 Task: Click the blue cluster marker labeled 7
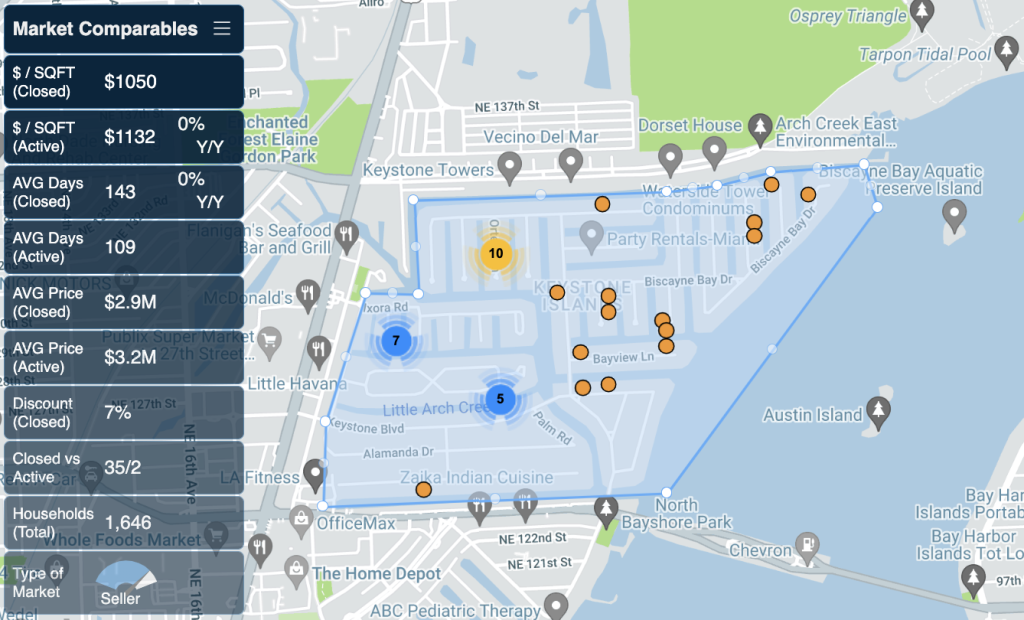pyautogui.click(x=396, y=340)
